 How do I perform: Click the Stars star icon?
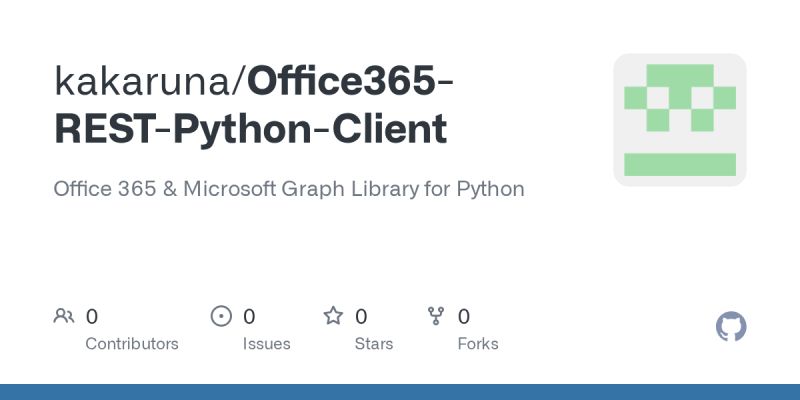point(333,317)
